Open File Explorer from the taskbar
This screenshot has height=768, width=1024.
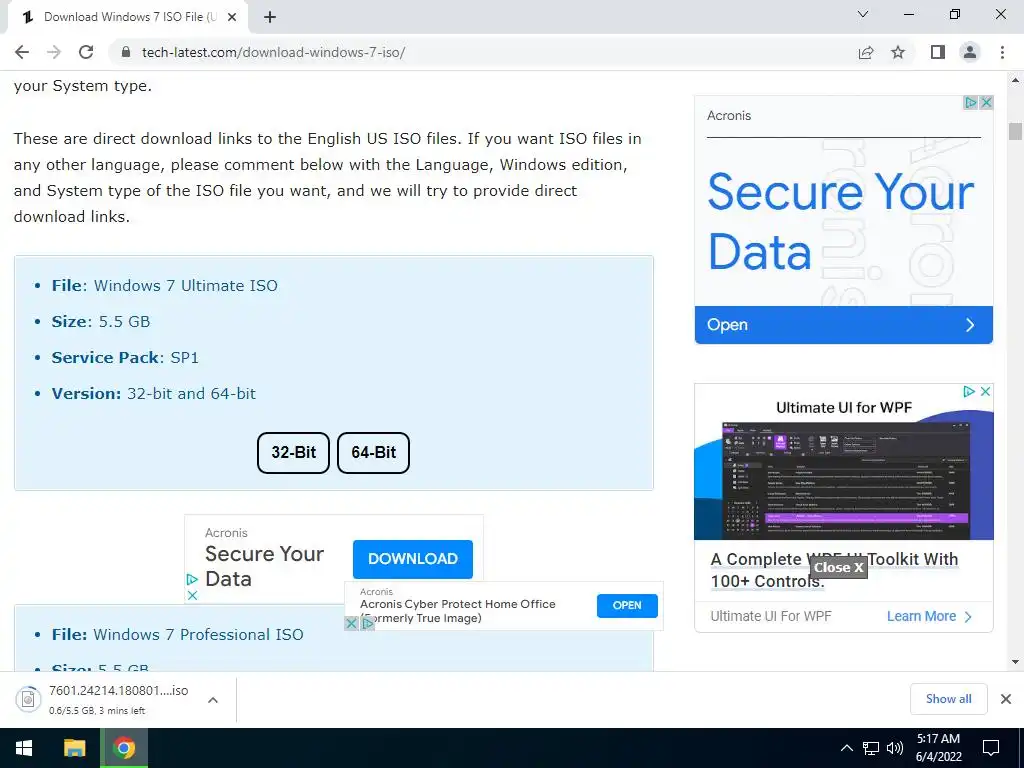coord(74,748)
